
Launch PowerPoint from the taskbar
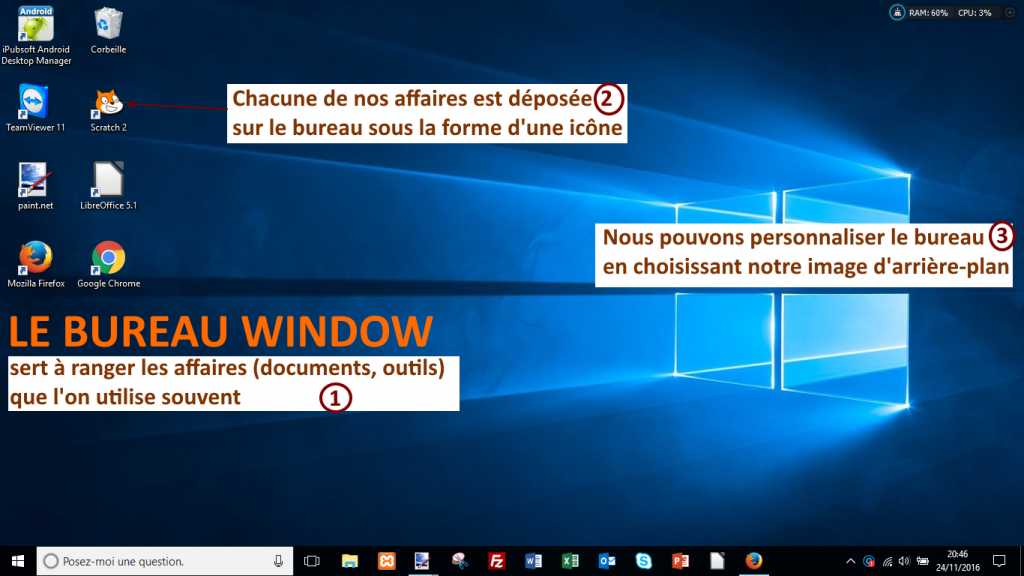[x=680, y=561]
